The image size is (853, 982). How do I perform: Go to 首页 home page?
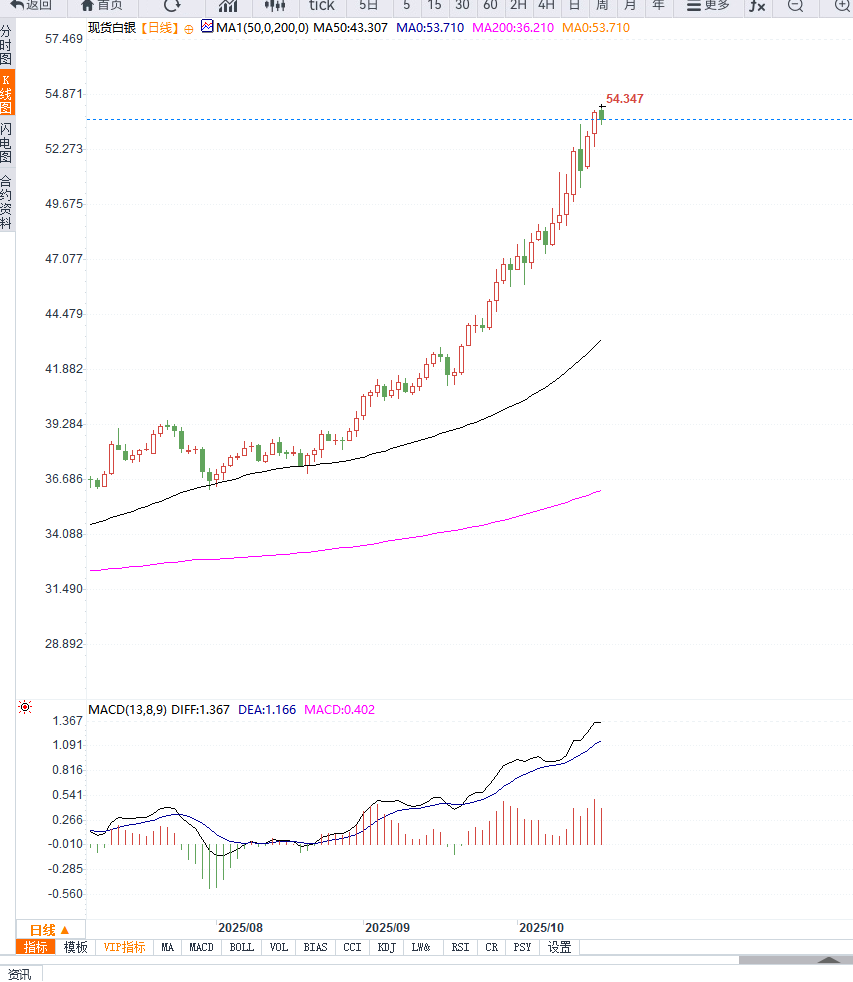tap(101, 6)
